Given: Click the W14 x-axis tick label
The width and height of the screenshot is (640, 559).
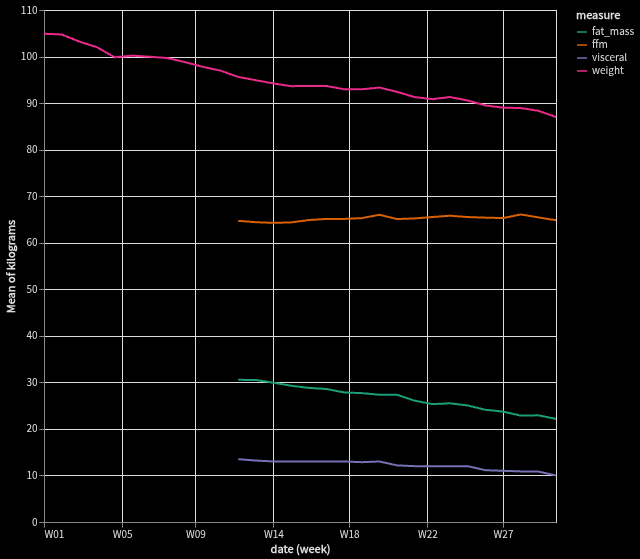Looking at the screenshot, I should coord(273,534).
